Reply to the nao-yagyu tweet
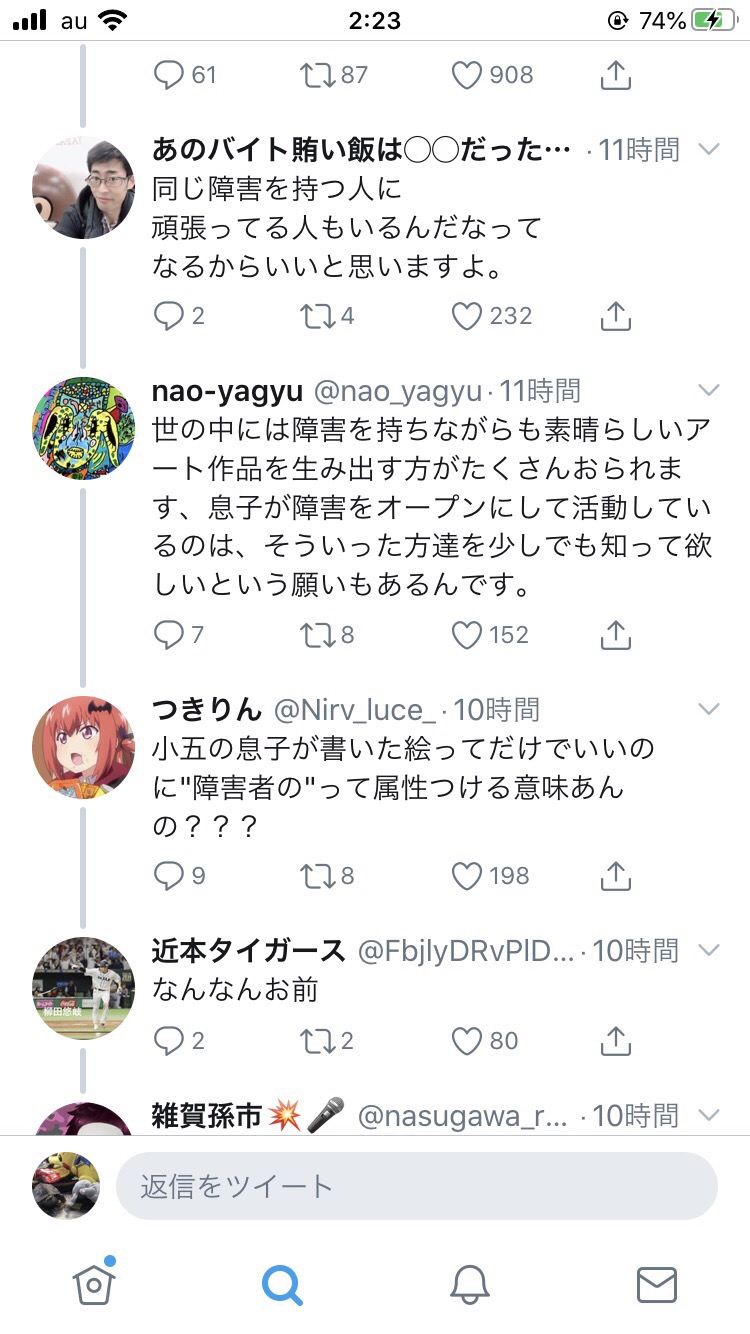This screenshot has height=1334, width=750. [169, 635]
